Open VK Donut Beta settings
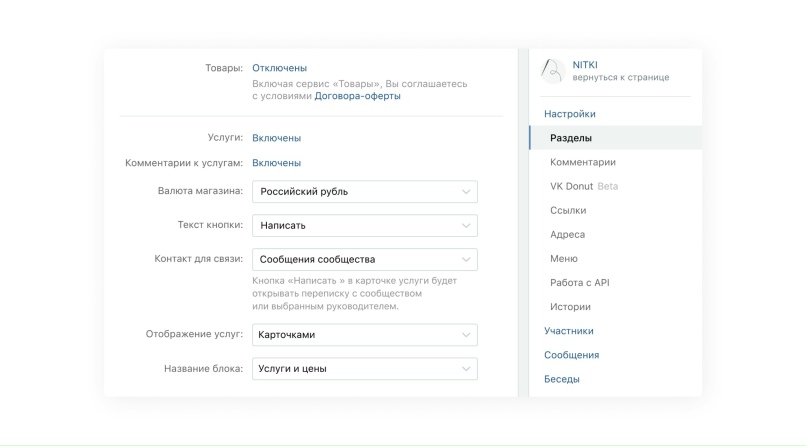806x446 pixels. click(584, 186)
